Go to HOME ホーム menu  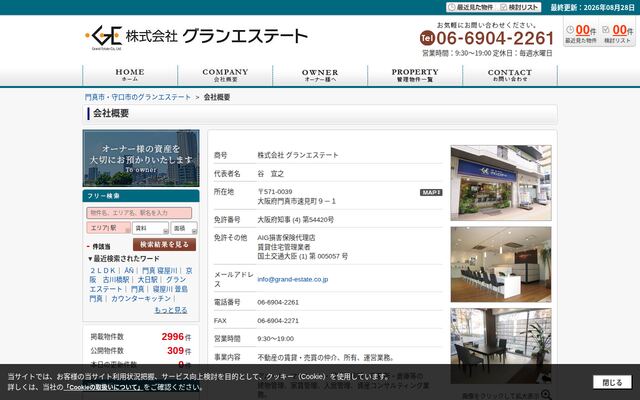[x=130, y=75]
